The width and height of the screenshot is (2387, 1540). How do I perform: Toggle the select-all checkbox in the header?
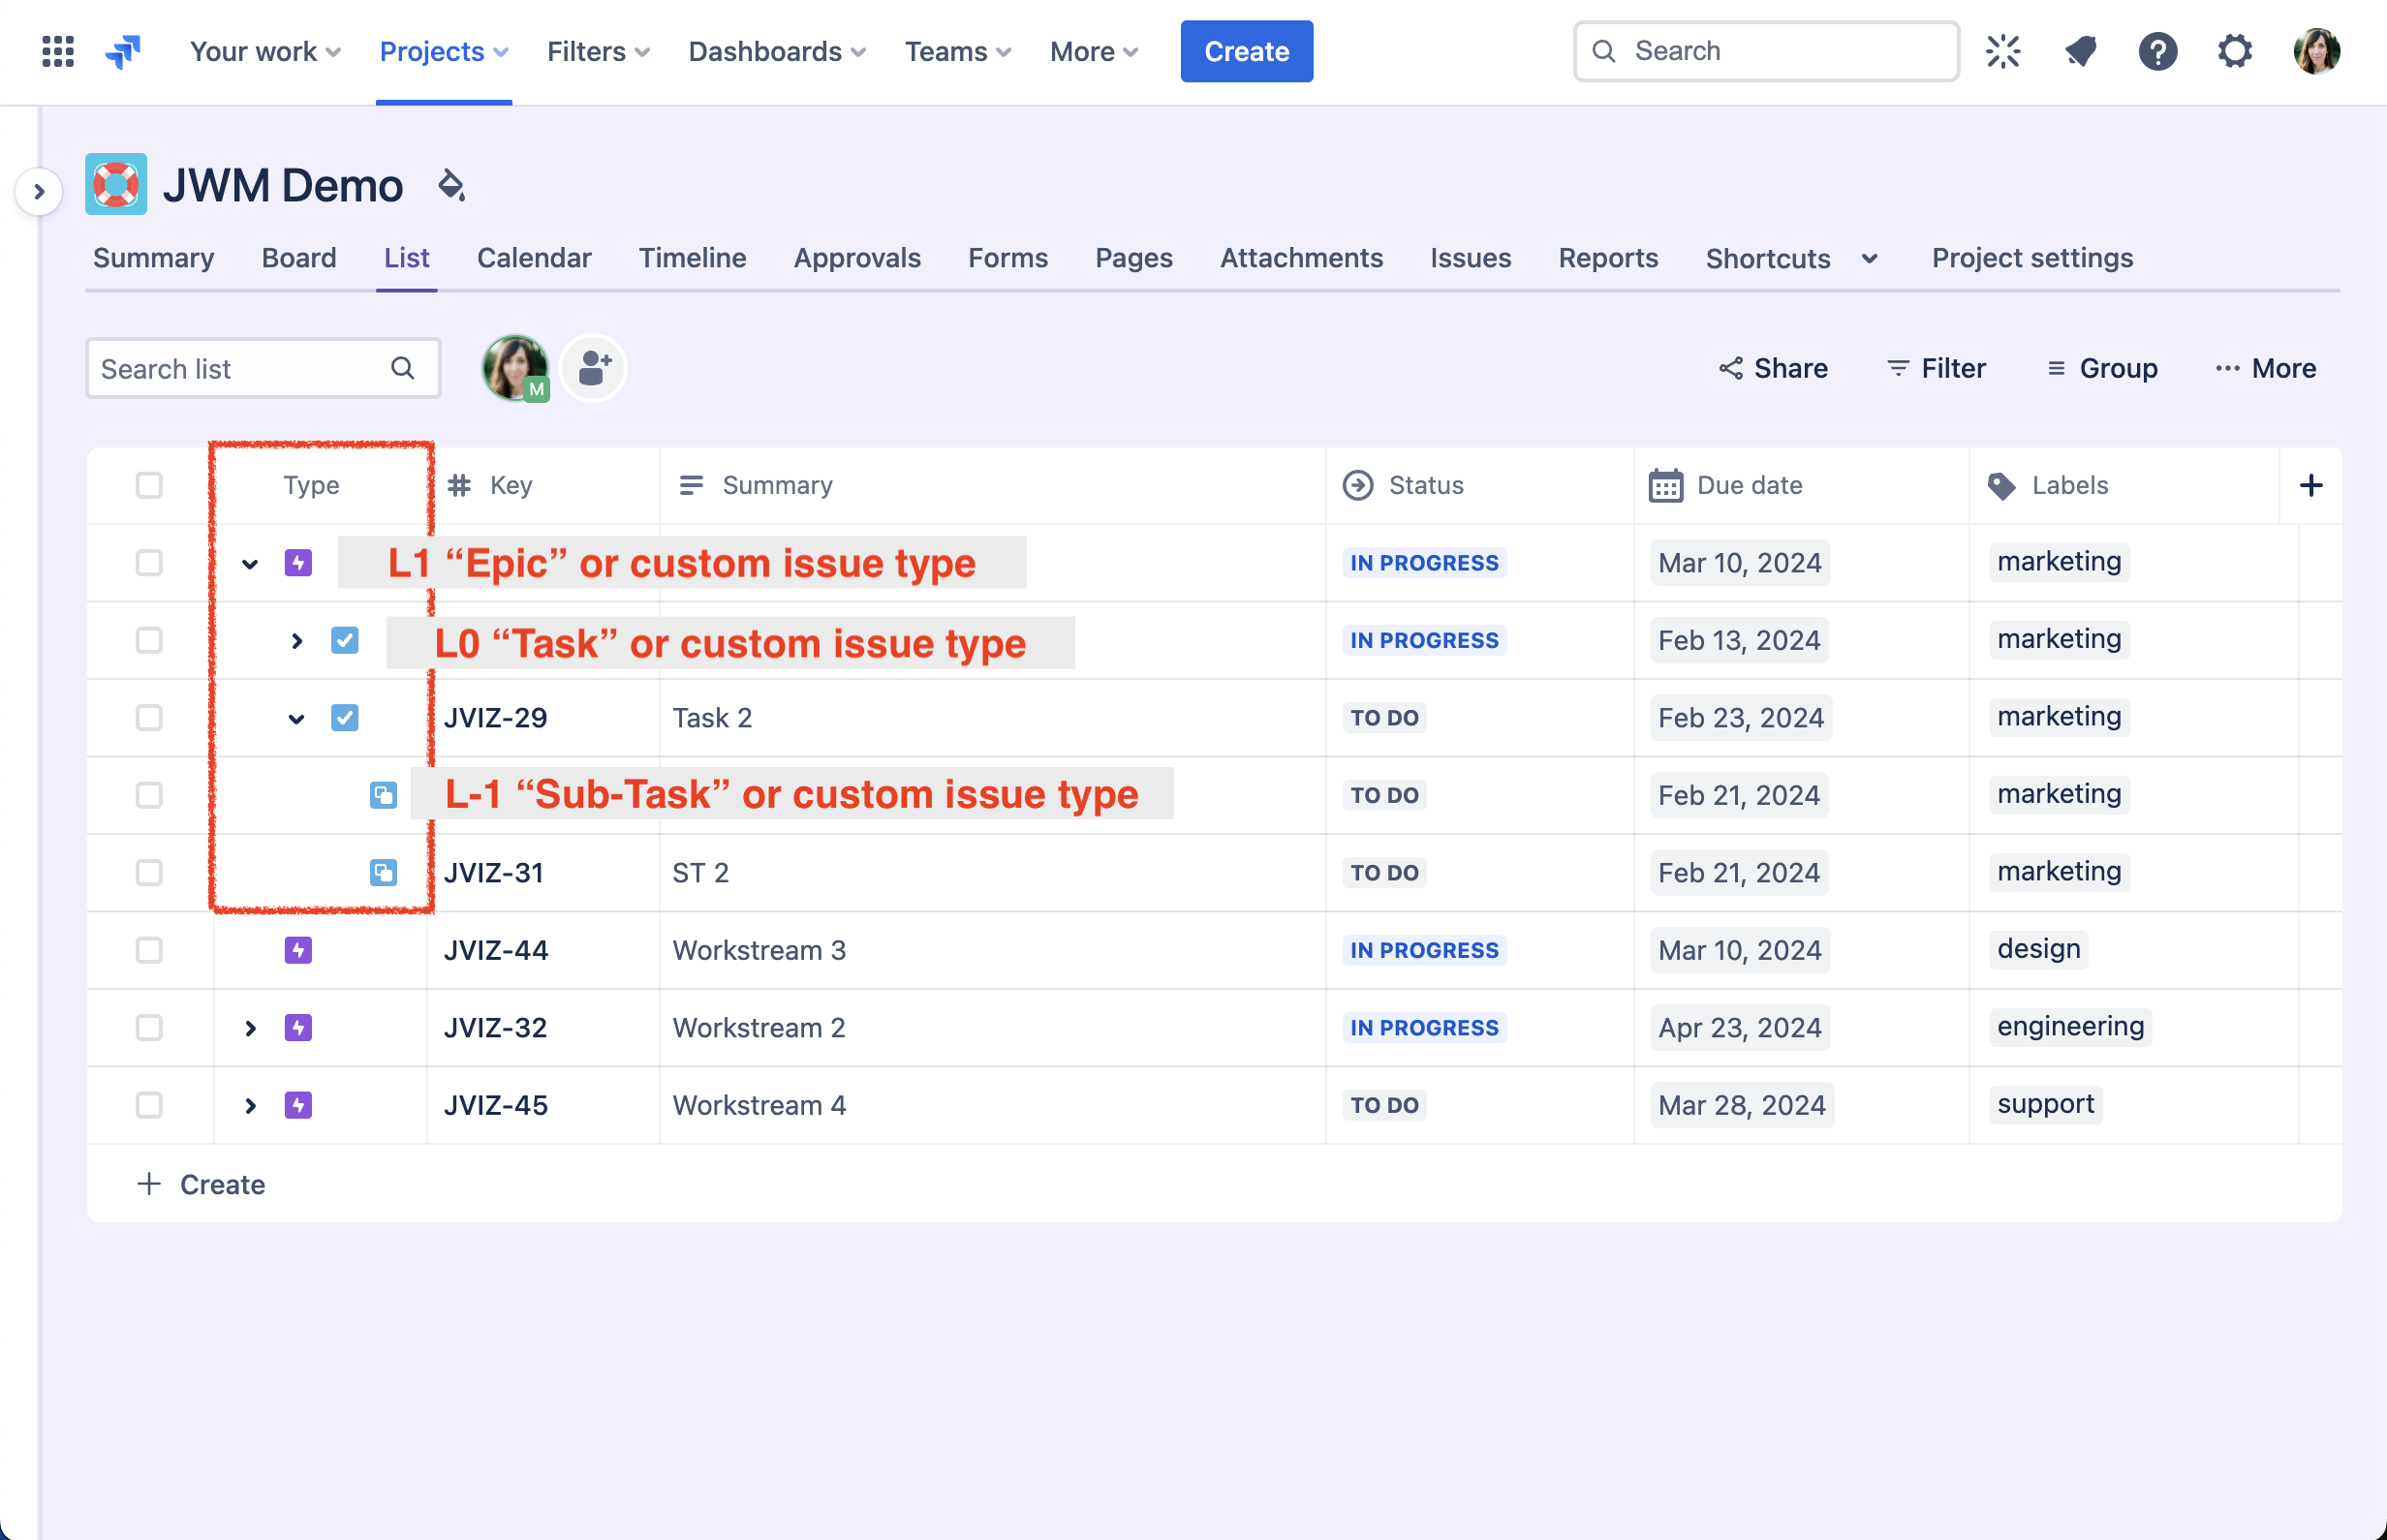click(148, 485)
